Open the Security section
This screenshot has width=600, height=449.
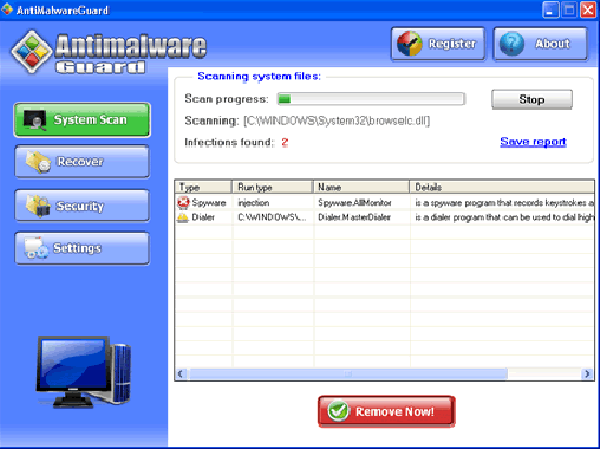[82, 206]
